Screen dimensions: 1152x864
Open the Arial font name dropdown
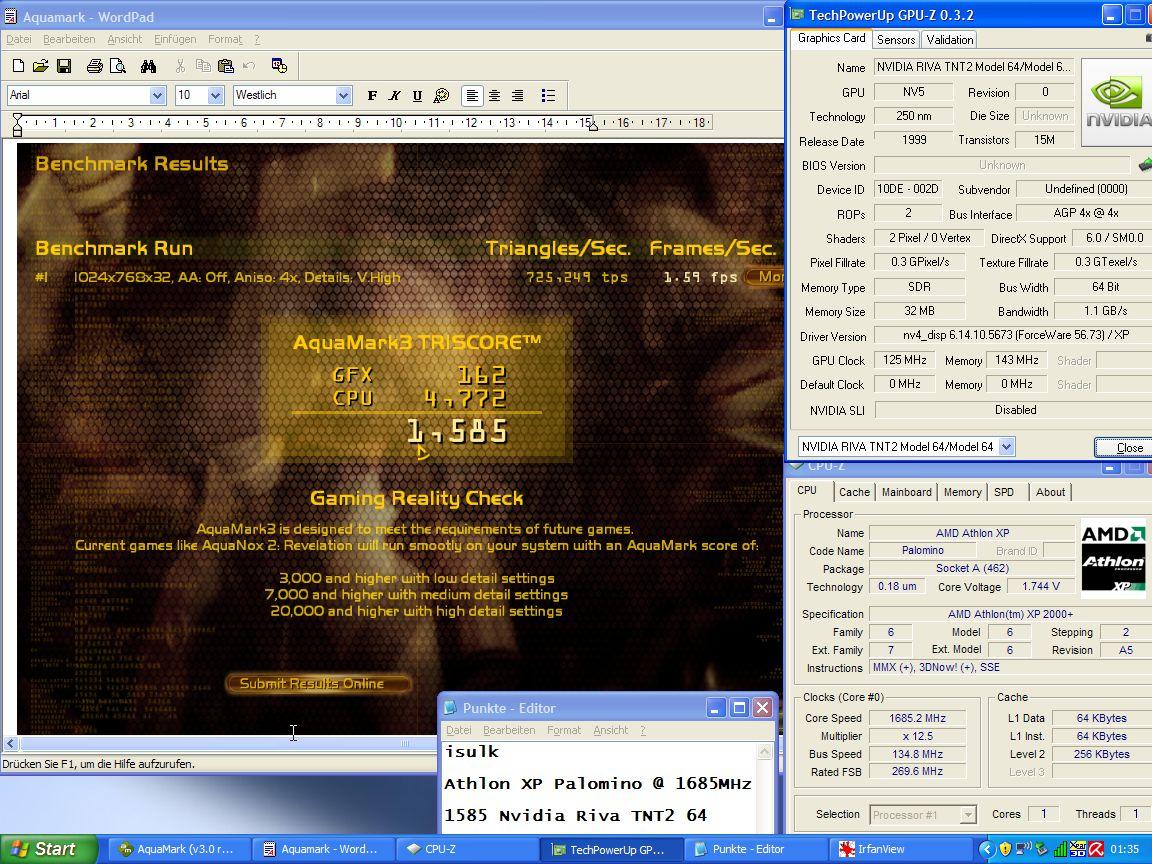(157, 96)
